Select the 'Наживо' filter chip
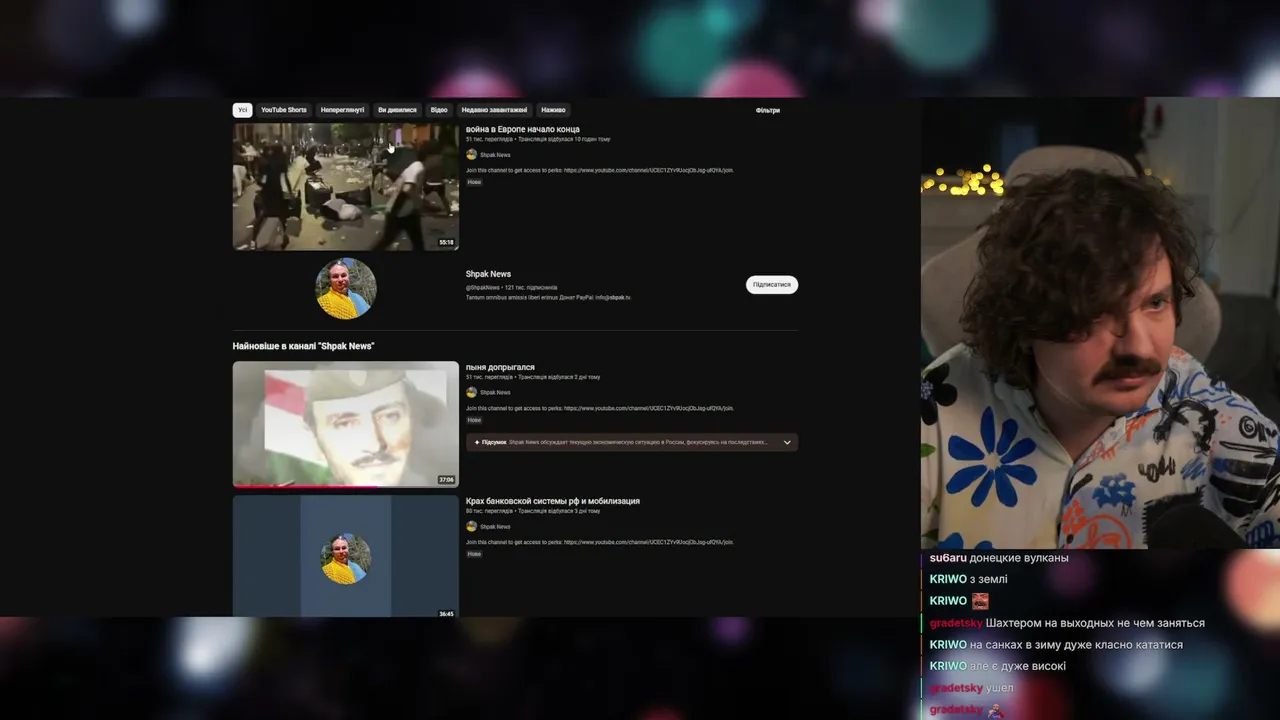The height and width of the screenshot is (720, 1280). 553,110
